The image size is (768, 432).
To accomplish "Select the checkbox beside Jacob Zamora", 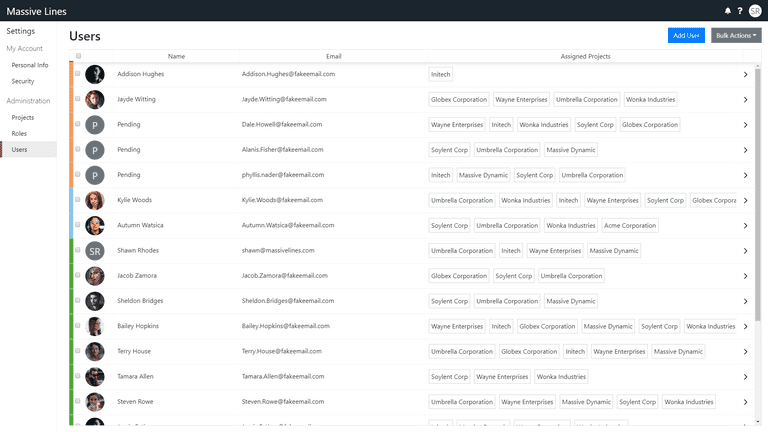I will (77, 275).
